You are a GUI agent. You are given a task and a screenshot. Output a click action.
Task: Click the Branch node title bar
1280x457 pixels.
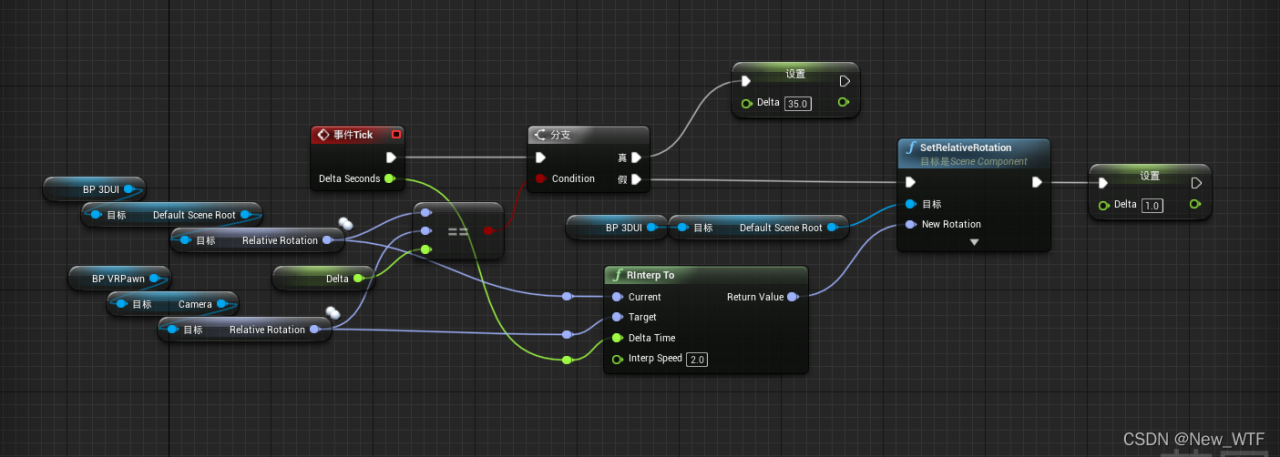(x=588, y=135)
